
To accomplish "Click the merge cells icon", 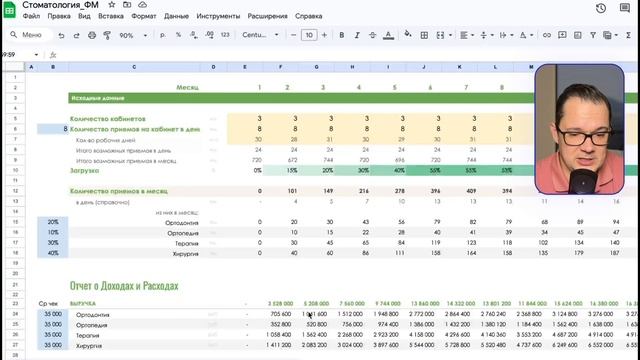I will [440, 36].
